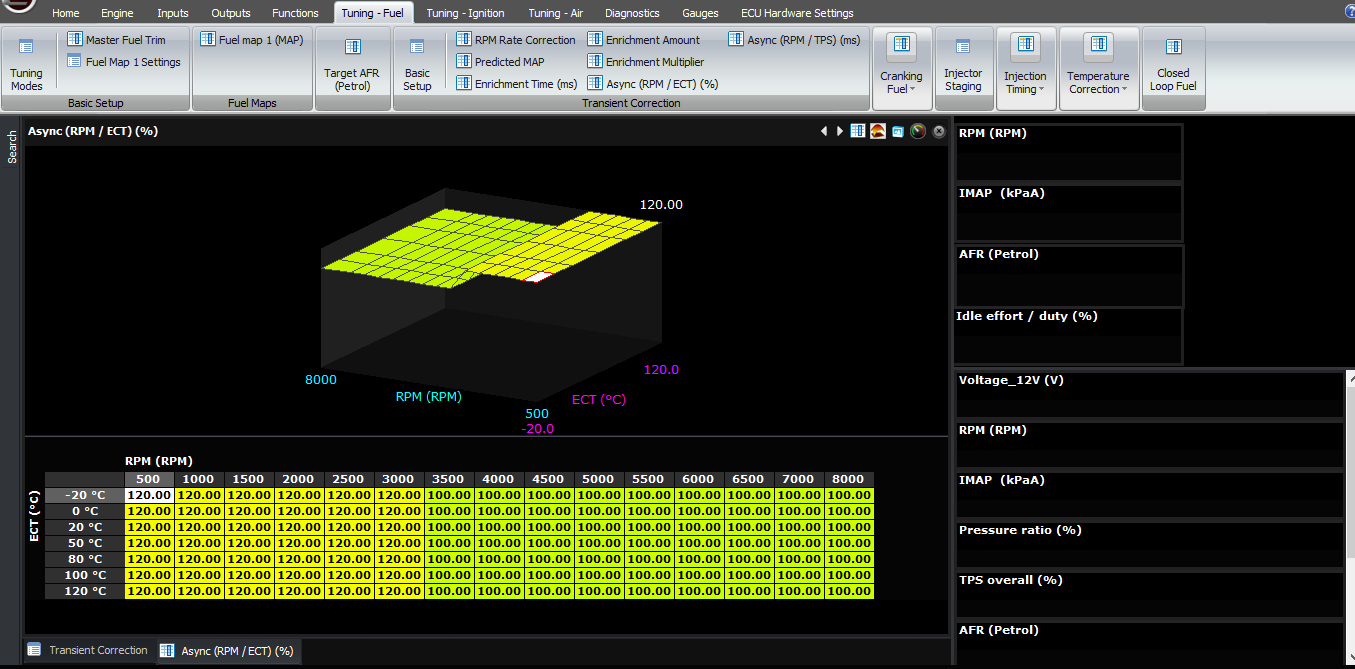Click the 500 RPM column header
This screenshot has width=1355, height=669.
point(149,479)
